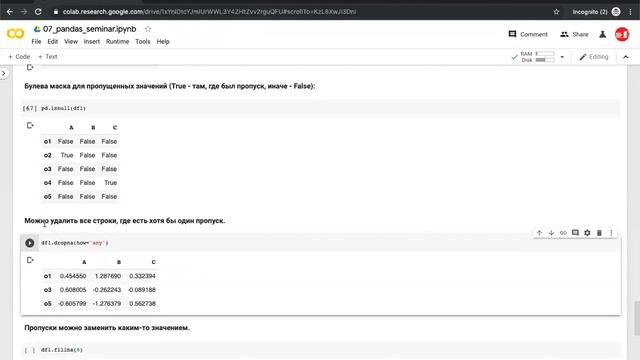Open the Help menu
This screenshot has height=360, width=640.
163,42
